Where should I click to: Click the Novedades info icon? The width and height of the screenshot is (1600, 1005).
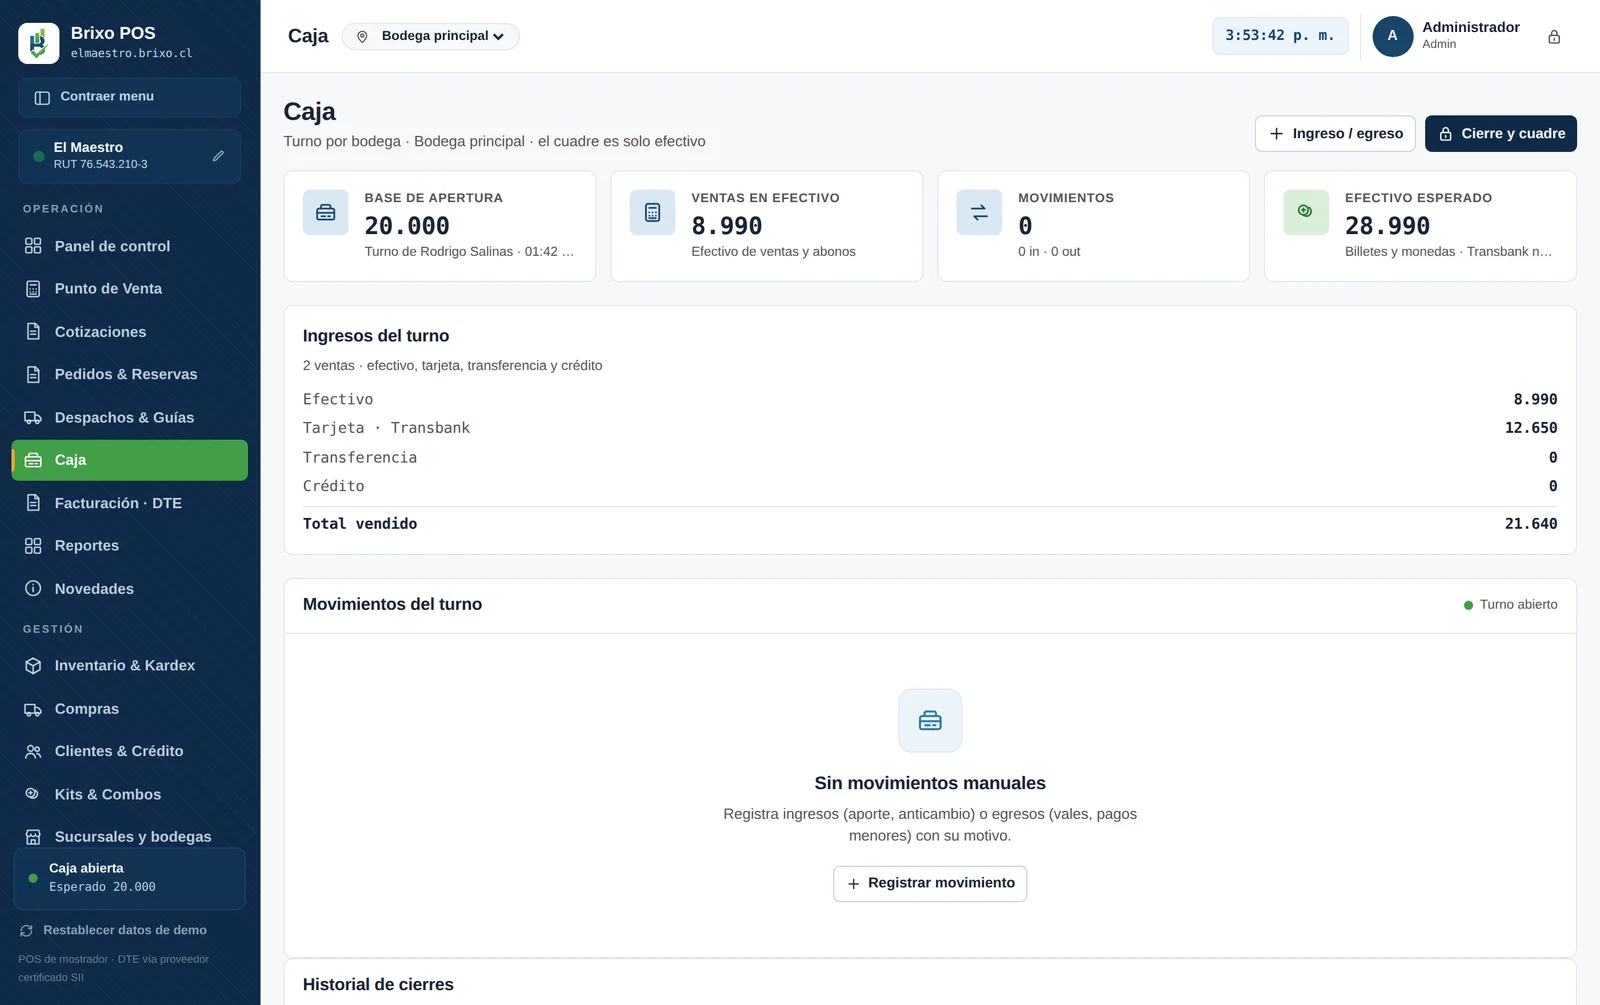point(33,589)
